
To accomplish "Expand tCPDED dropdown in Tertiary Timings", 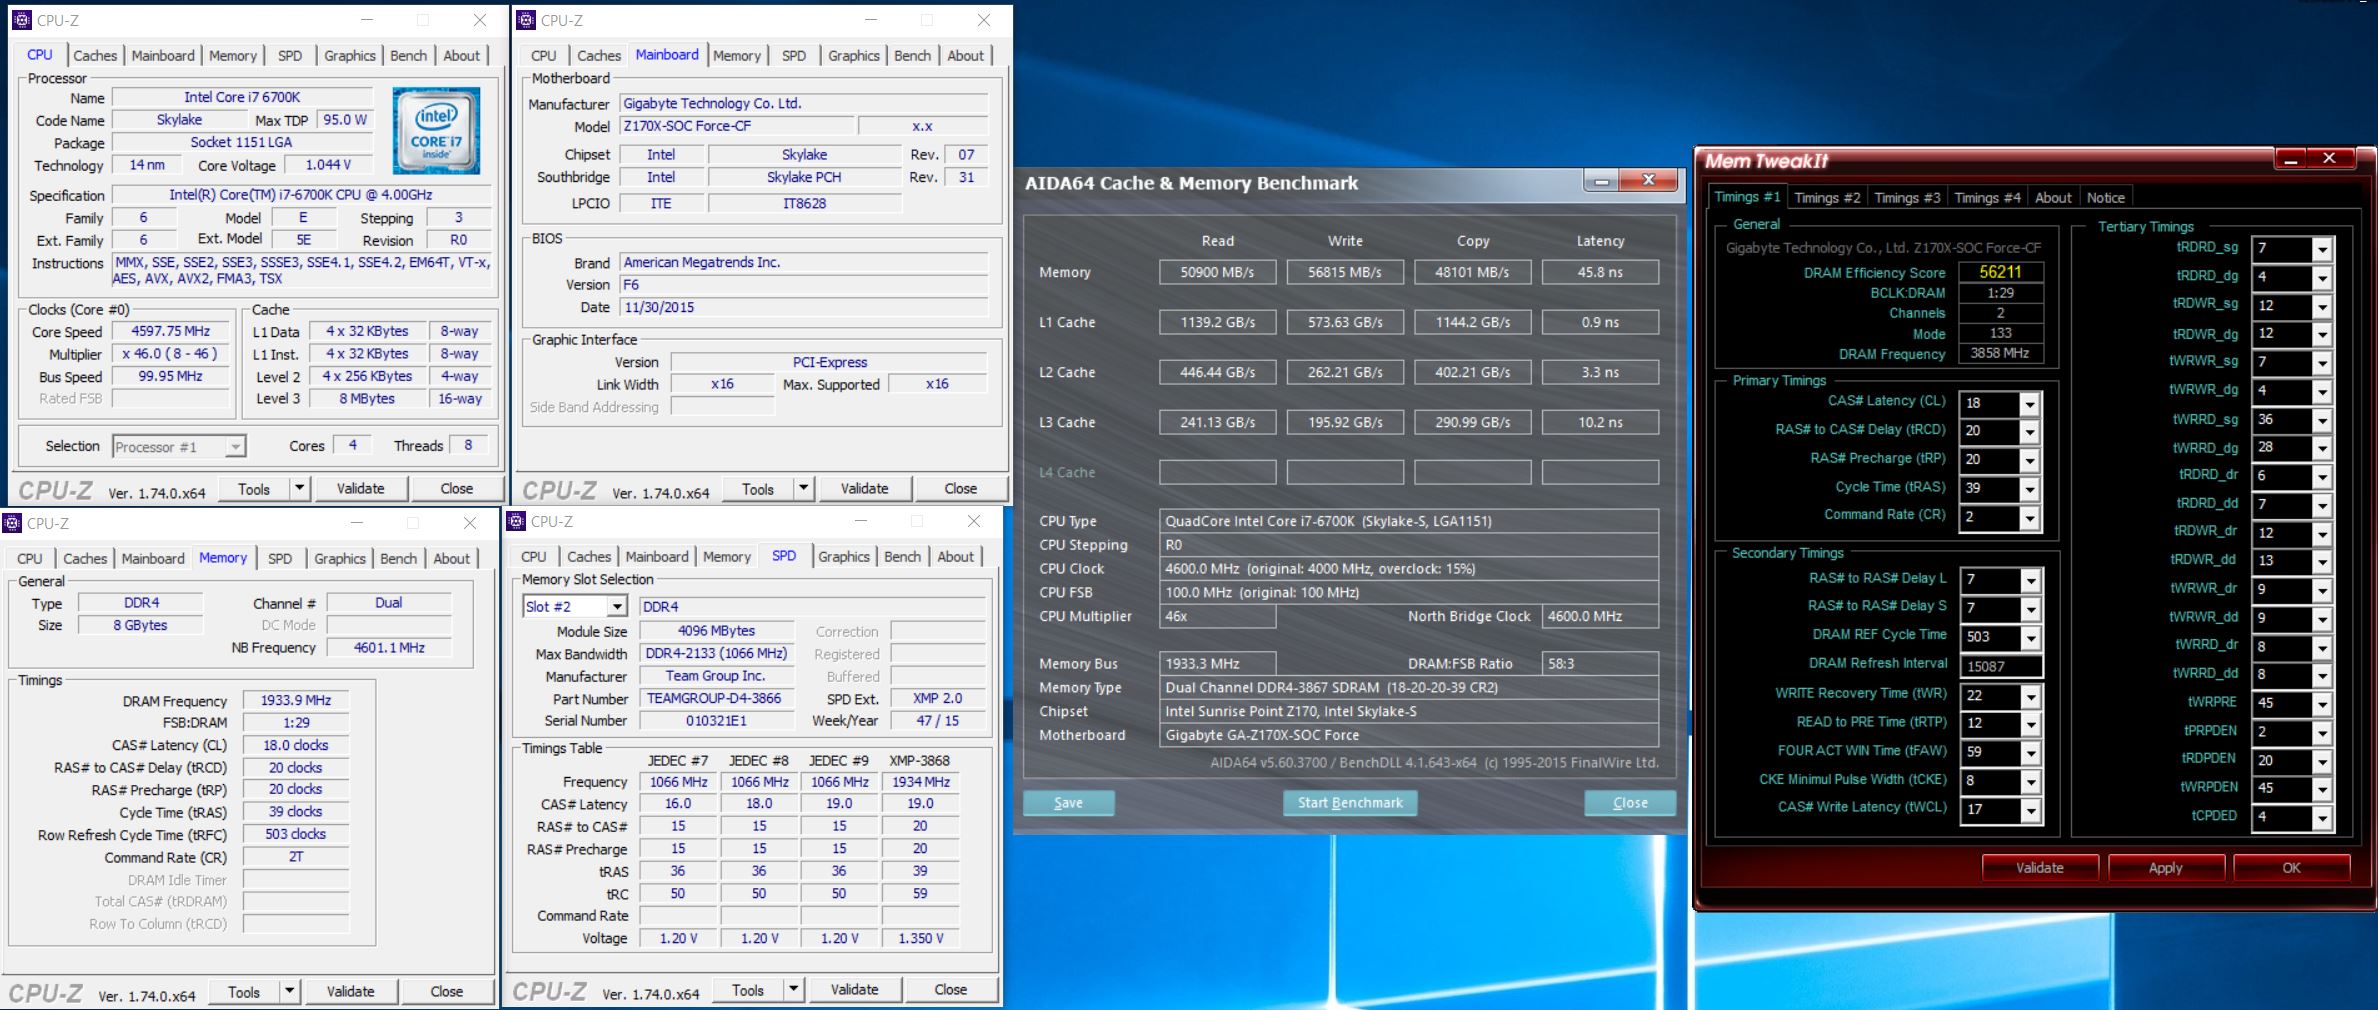I will pos(2322,818).
